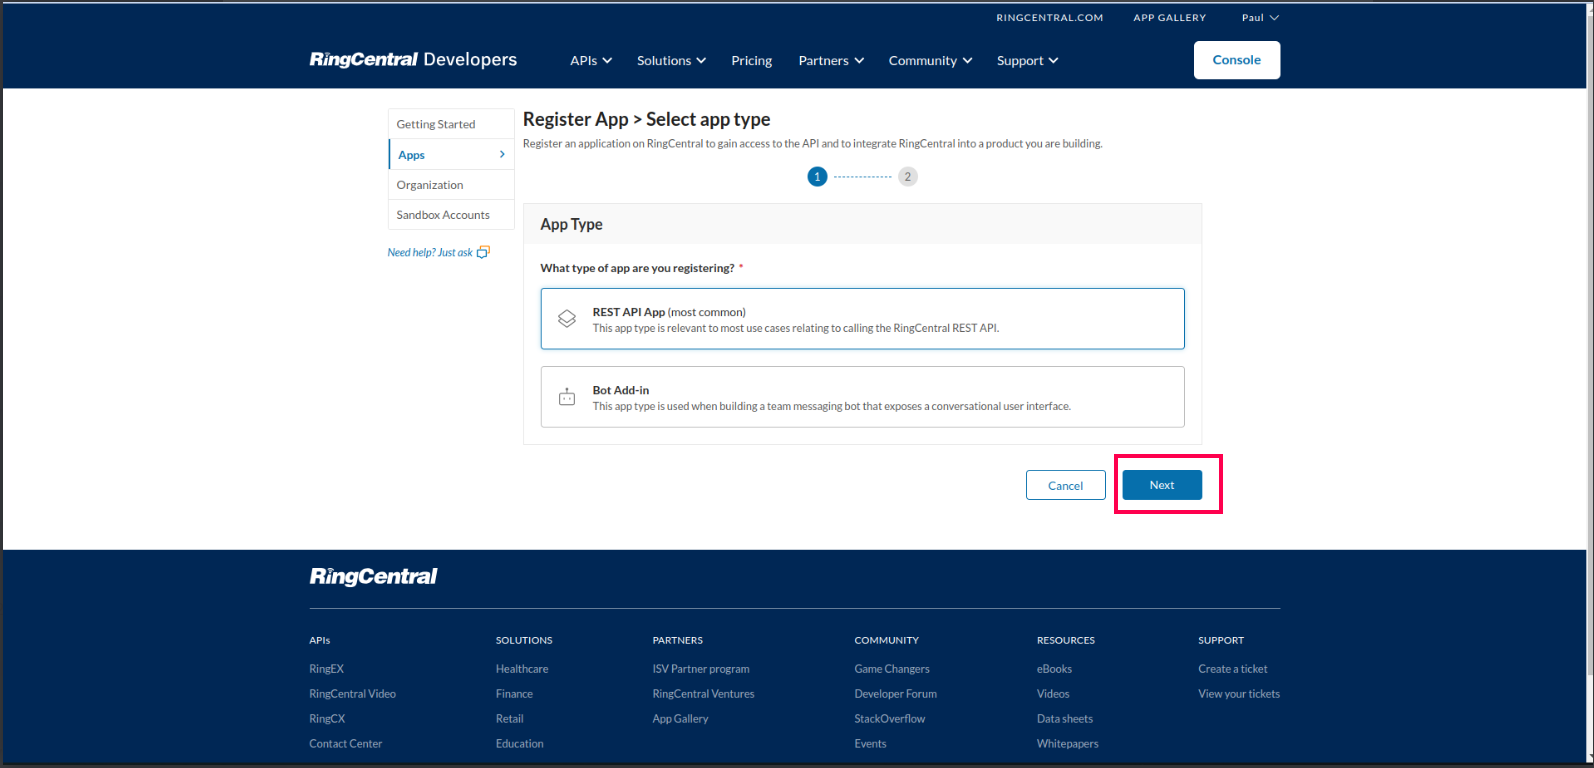This screenshot has height=768, width=1594.
Task: Go to RINGCENTRAL.COM top link
Action: pyautogui.click(x=1049, y=18)
